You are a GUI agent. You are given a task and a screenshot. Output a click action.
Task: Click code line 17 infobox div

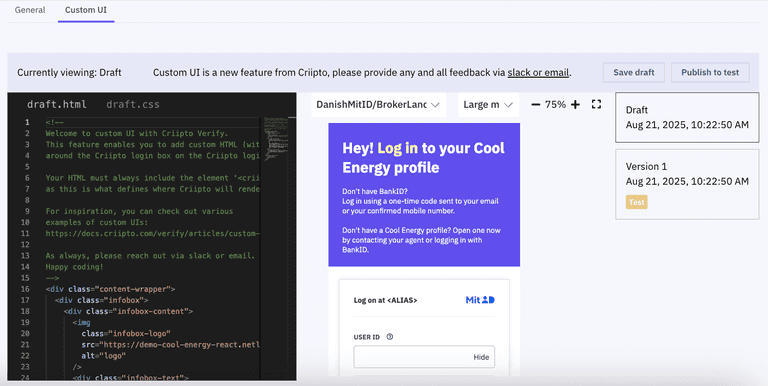coord(101,300)
